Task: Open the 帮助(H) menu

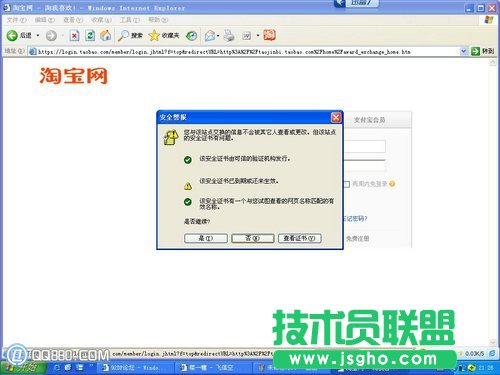Action: 158,20
